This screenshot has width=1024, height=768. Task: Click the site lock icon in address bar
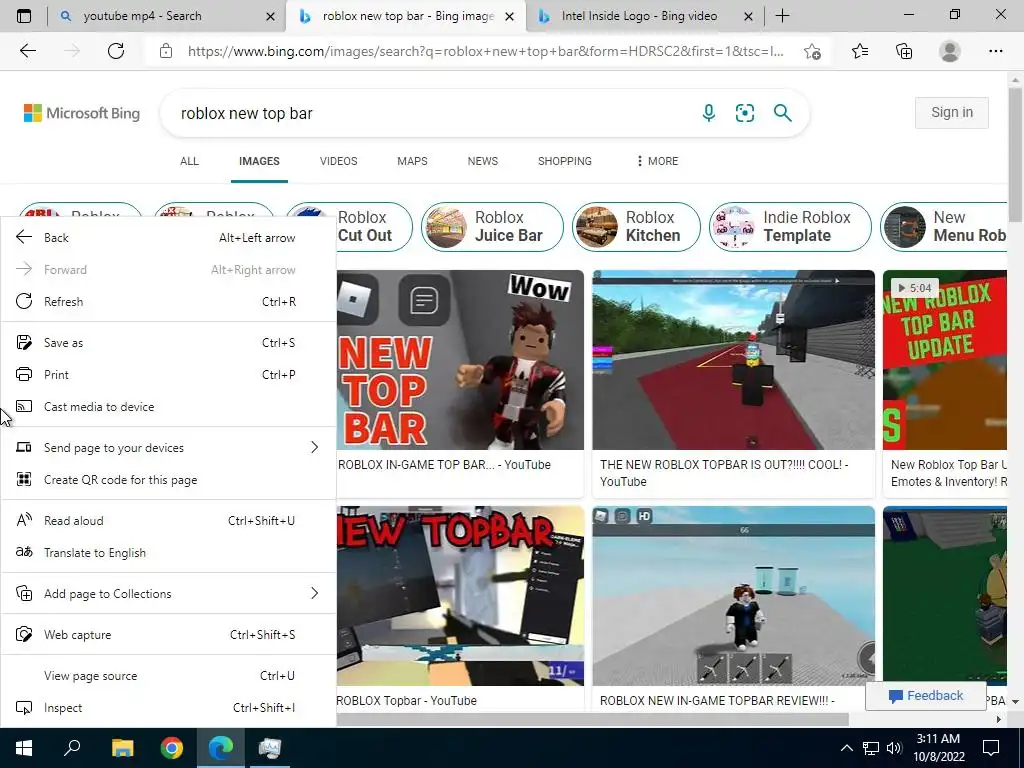(x=166, y=51)
